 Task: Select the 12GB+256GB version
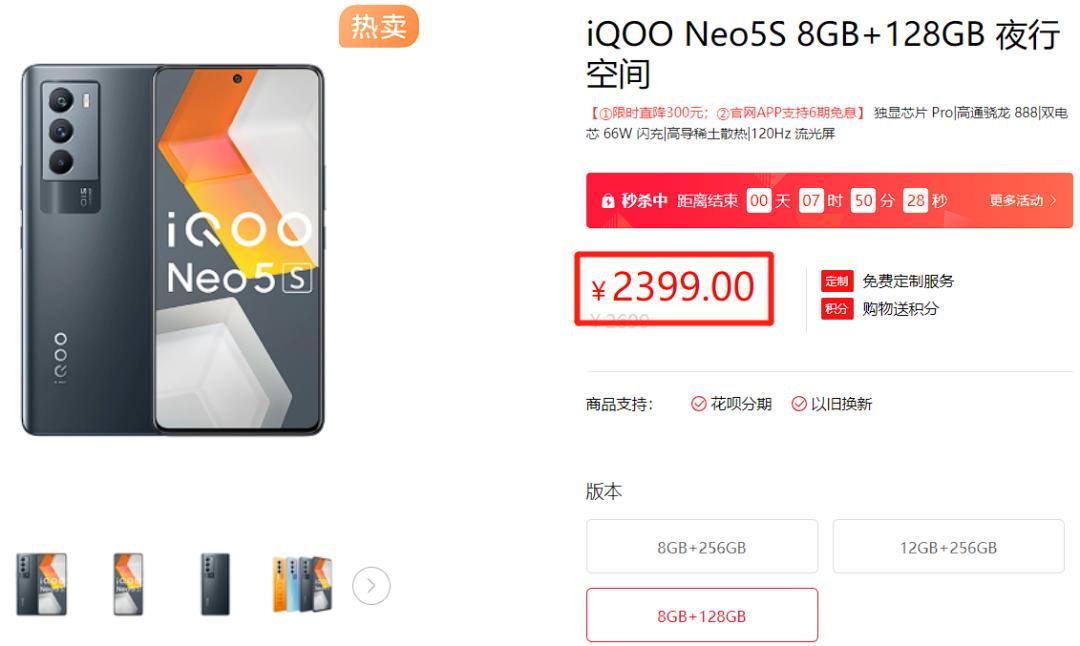click(948, 547)
